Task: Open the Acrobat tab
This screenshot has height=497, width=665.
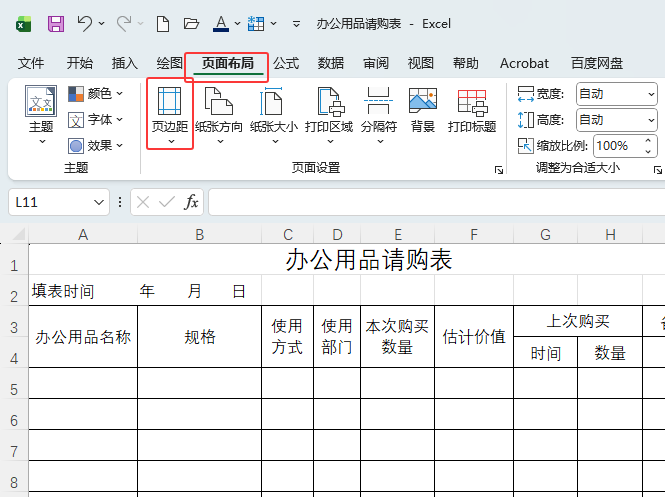Action: click(524, 63)
